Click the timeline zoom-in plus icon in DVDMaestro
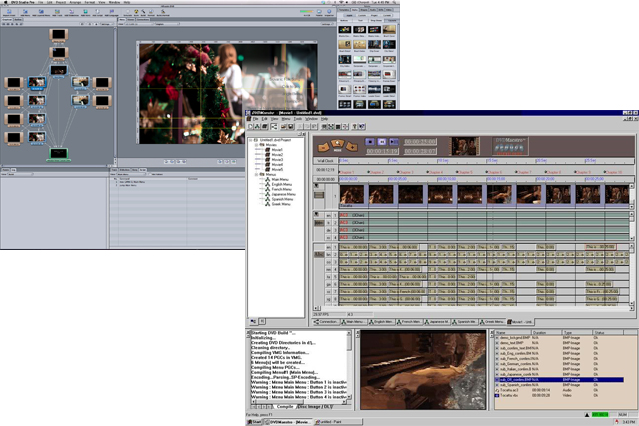The height and width of the screenshot is (426, 639). 351,147
